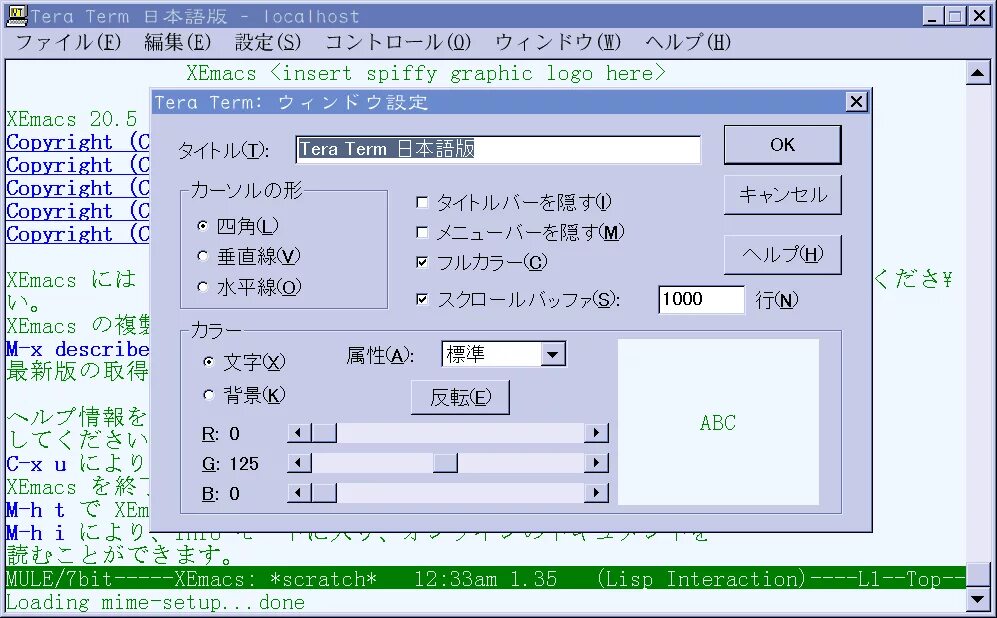Click the Tera Term title bar application icon

click(x=17, y=15)
